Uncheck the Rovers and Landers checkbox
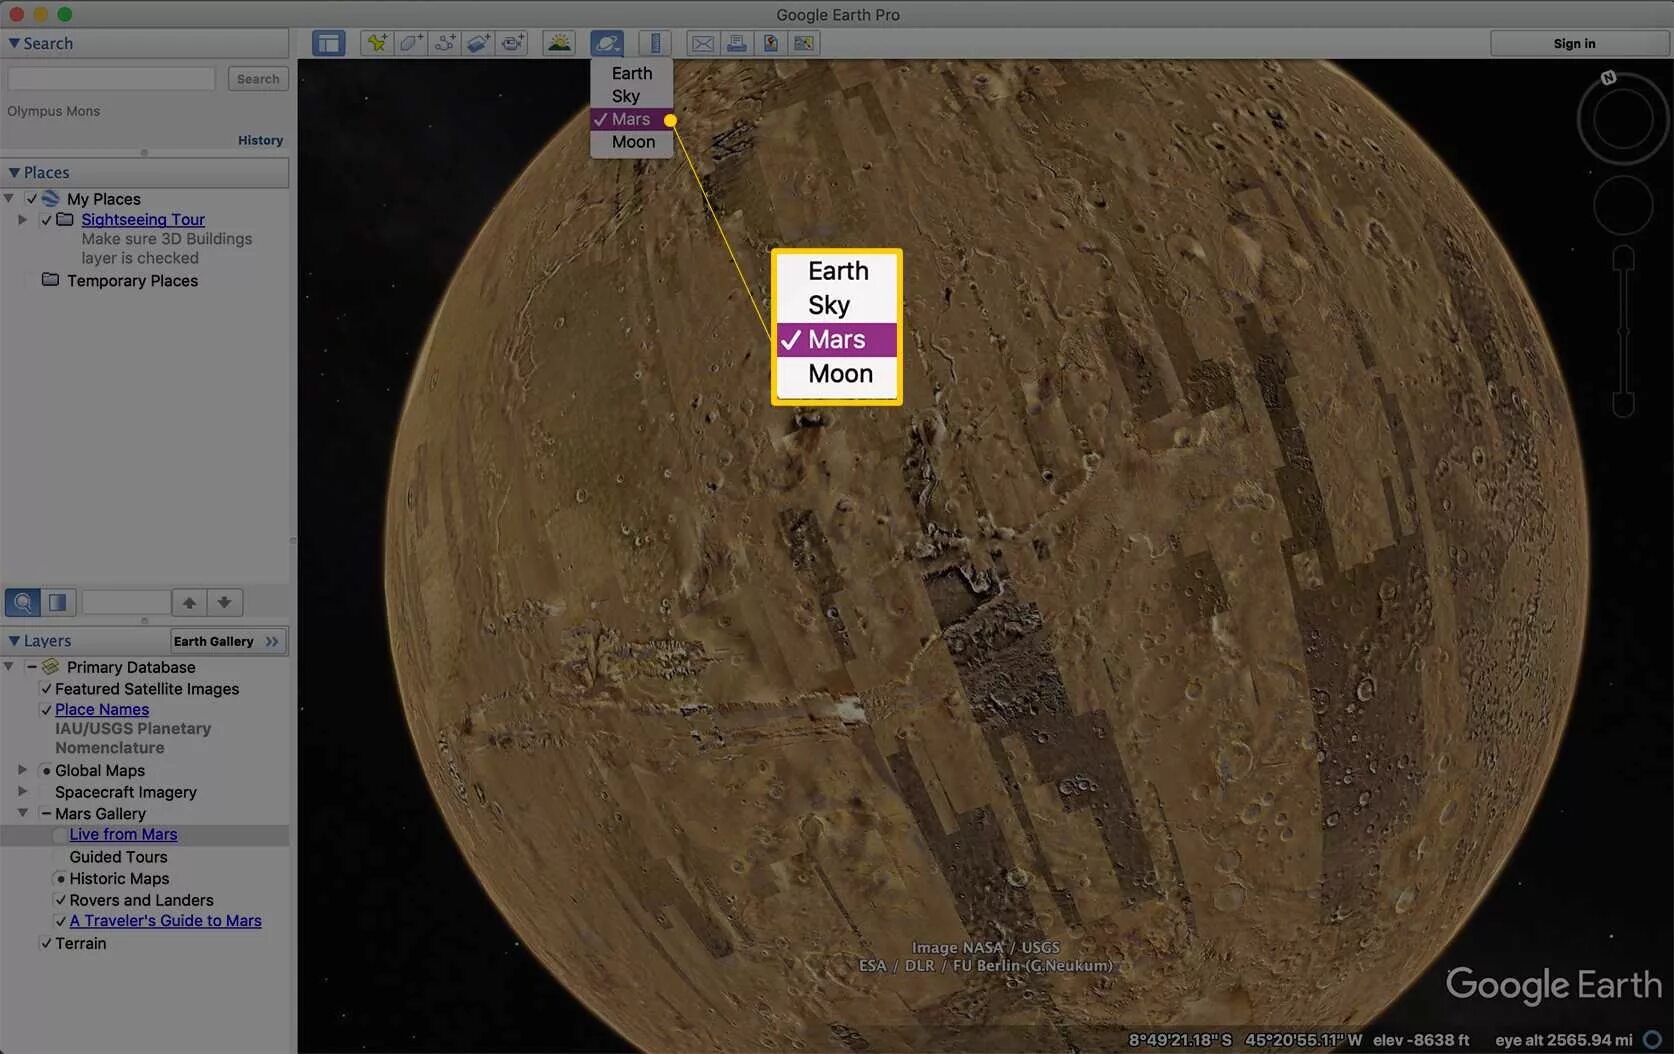 60,900
